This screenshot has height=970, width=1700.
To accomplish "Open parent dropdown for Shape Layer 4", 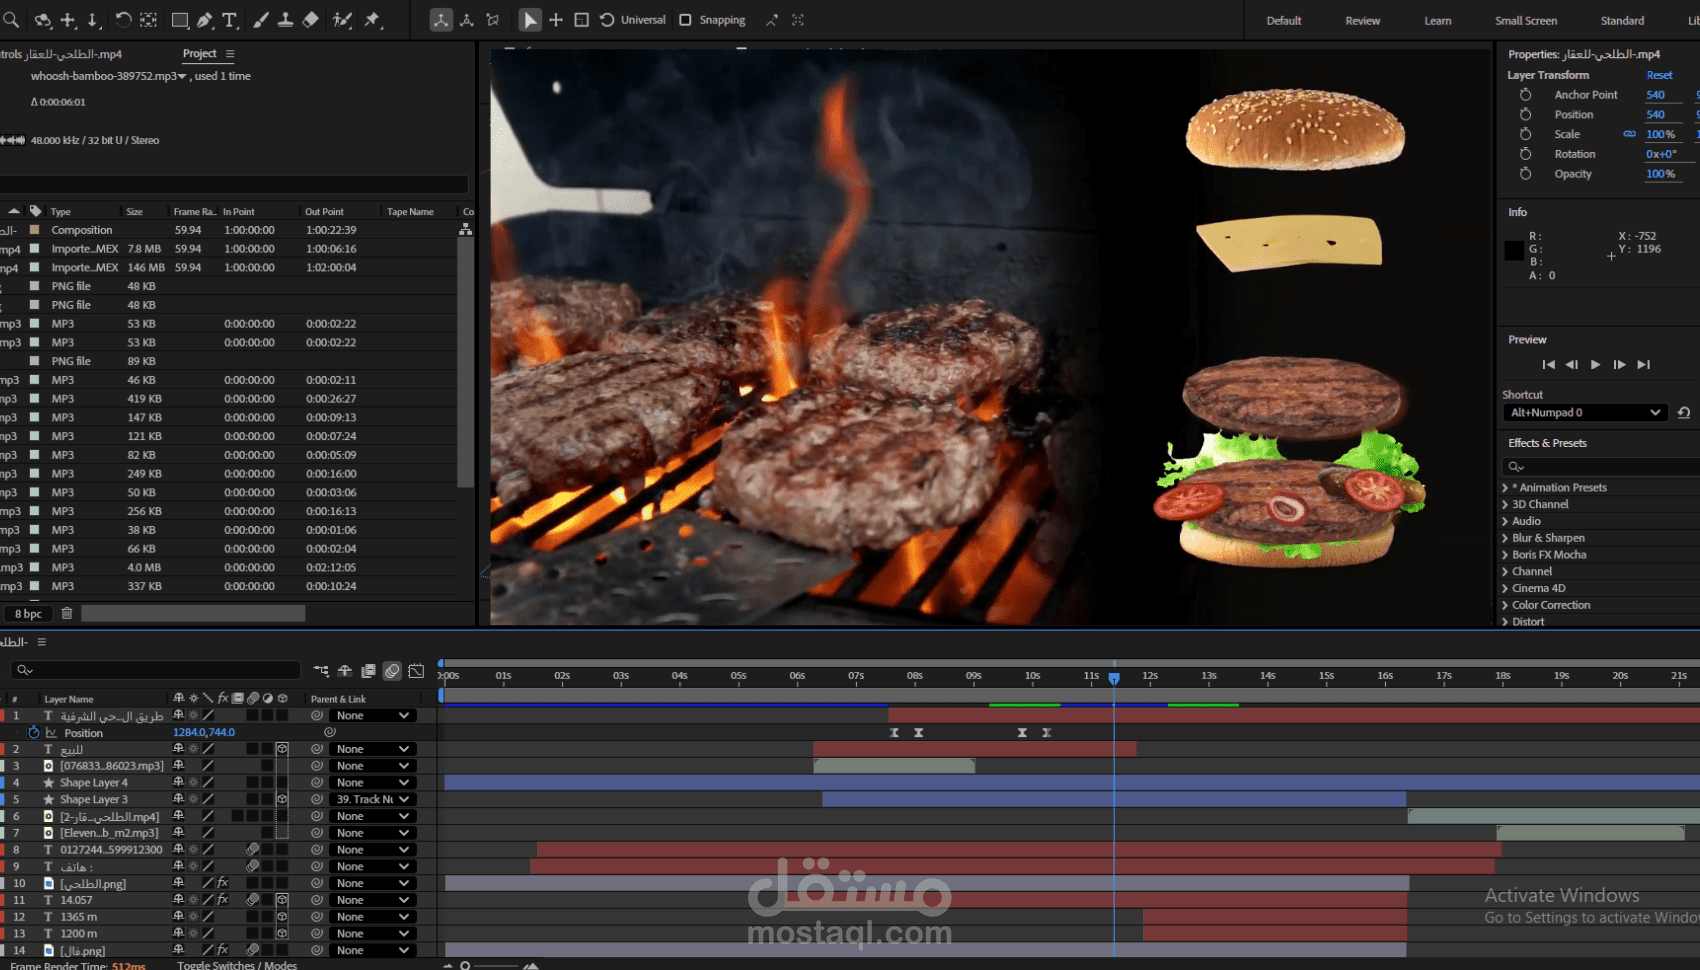I will click(371, 783).
